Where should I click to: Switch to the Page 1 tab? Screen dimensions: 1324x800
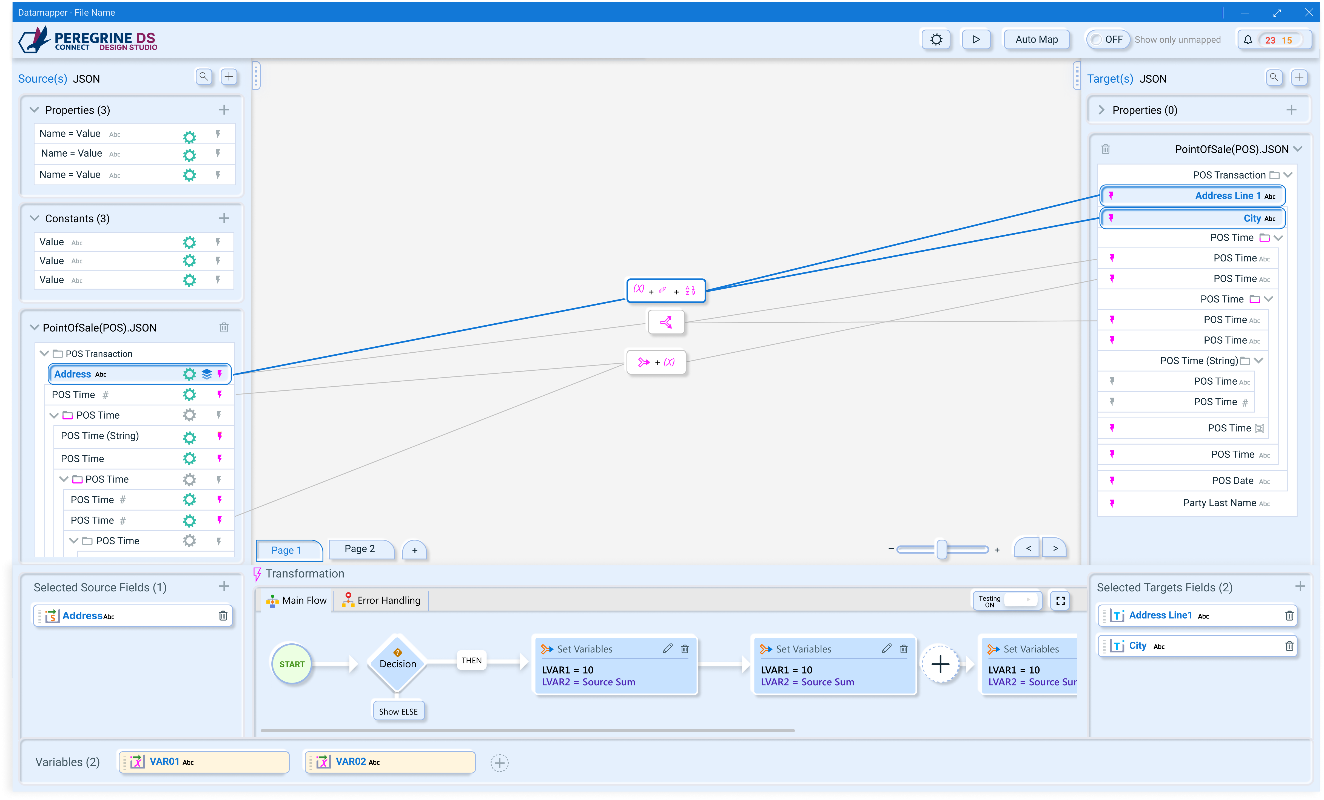pos(289,550)
